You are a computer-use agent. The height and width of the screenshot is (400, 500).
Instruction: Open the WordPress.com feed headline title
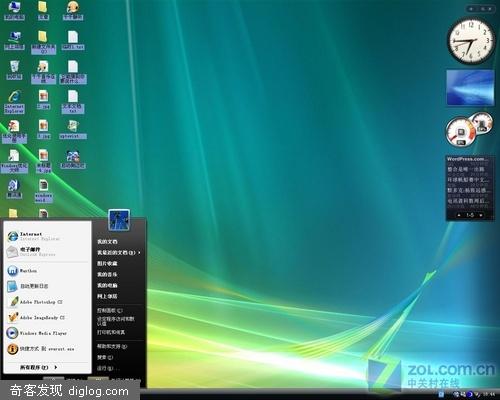tap(467, 159)
